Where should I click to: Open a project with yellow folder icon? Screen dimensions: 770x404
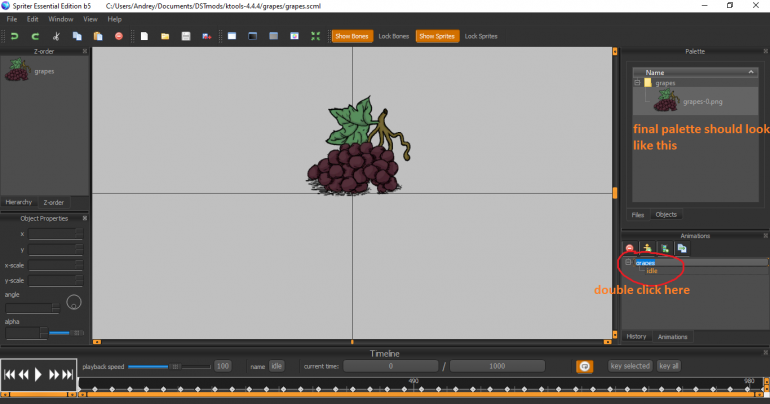point(165,37)
